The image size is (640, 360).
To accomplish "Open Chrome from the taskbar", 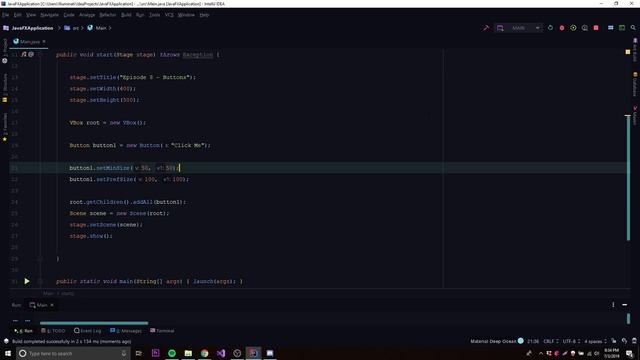I will [204, 353].
